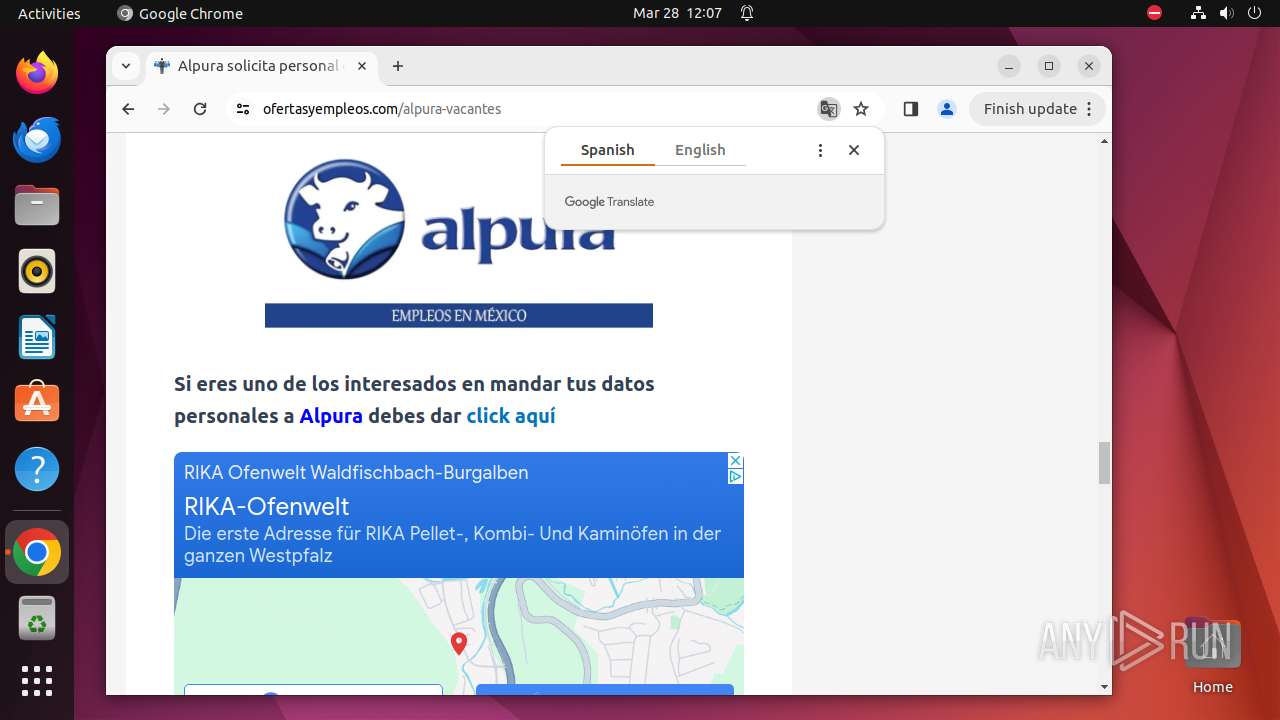Open a new browser tab
Screen dimensions: 1280x720
(398, 66)
